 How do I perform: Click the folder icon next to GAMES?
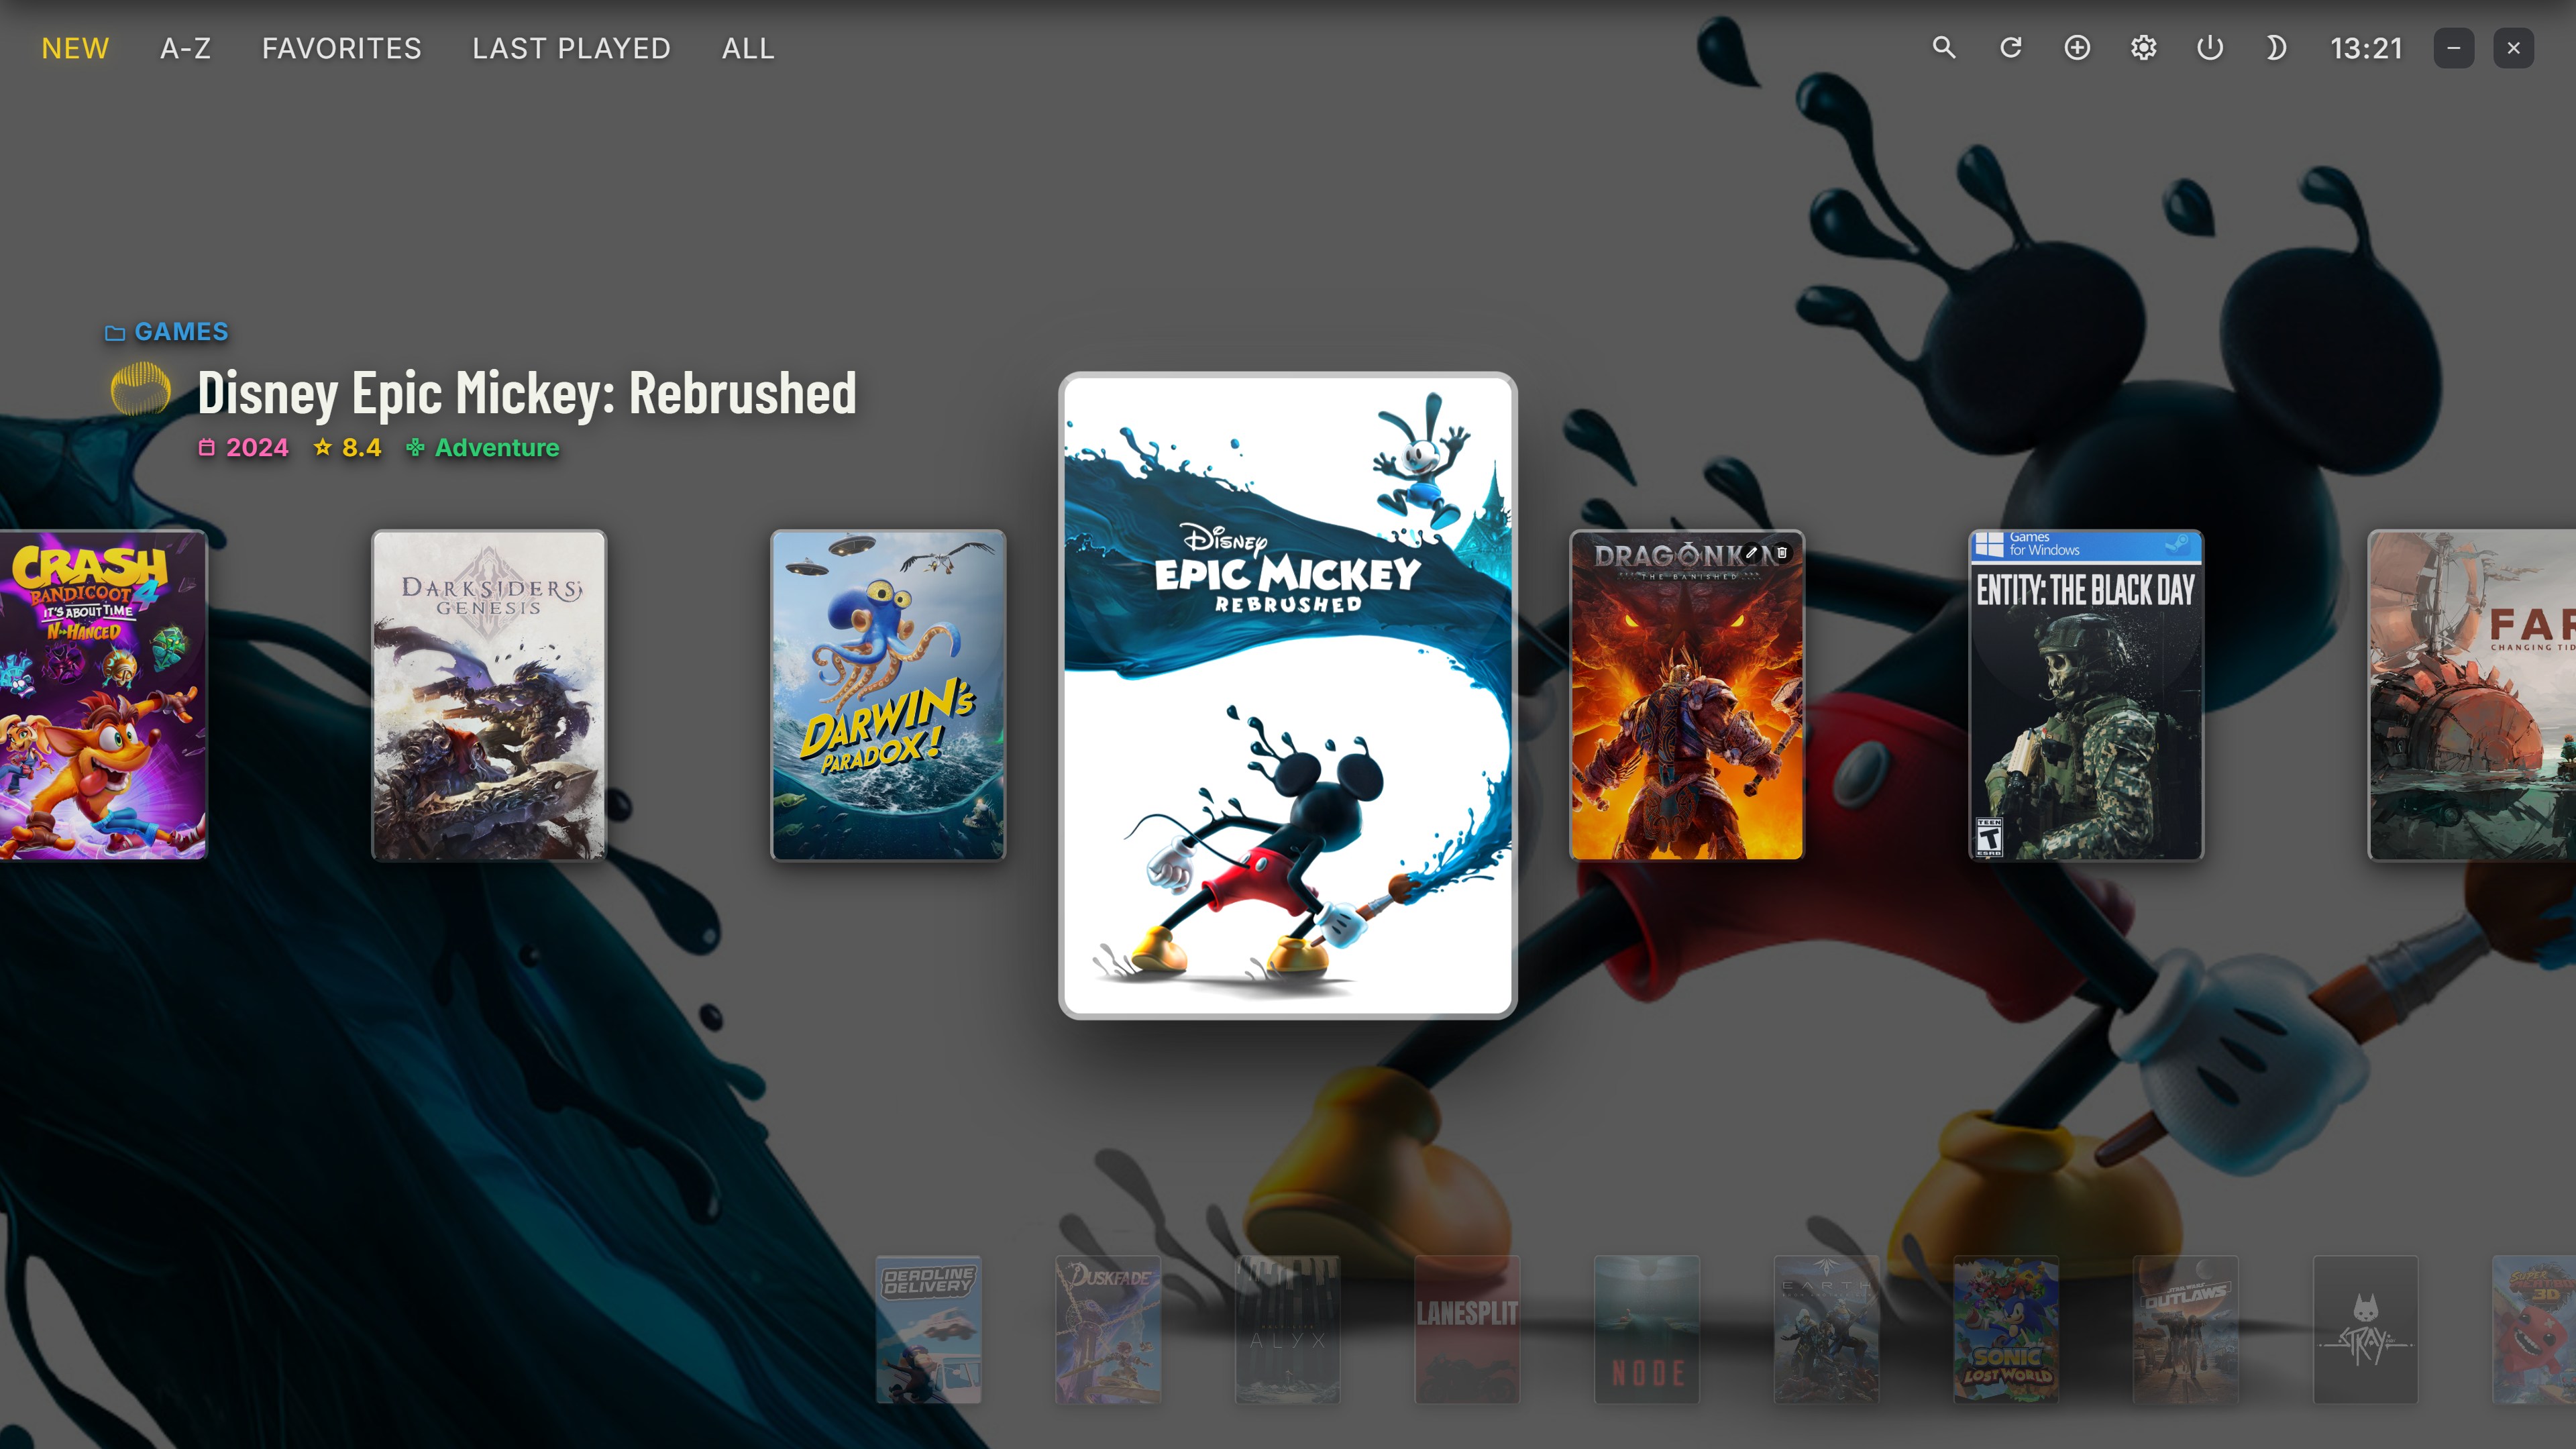point(115,333)
